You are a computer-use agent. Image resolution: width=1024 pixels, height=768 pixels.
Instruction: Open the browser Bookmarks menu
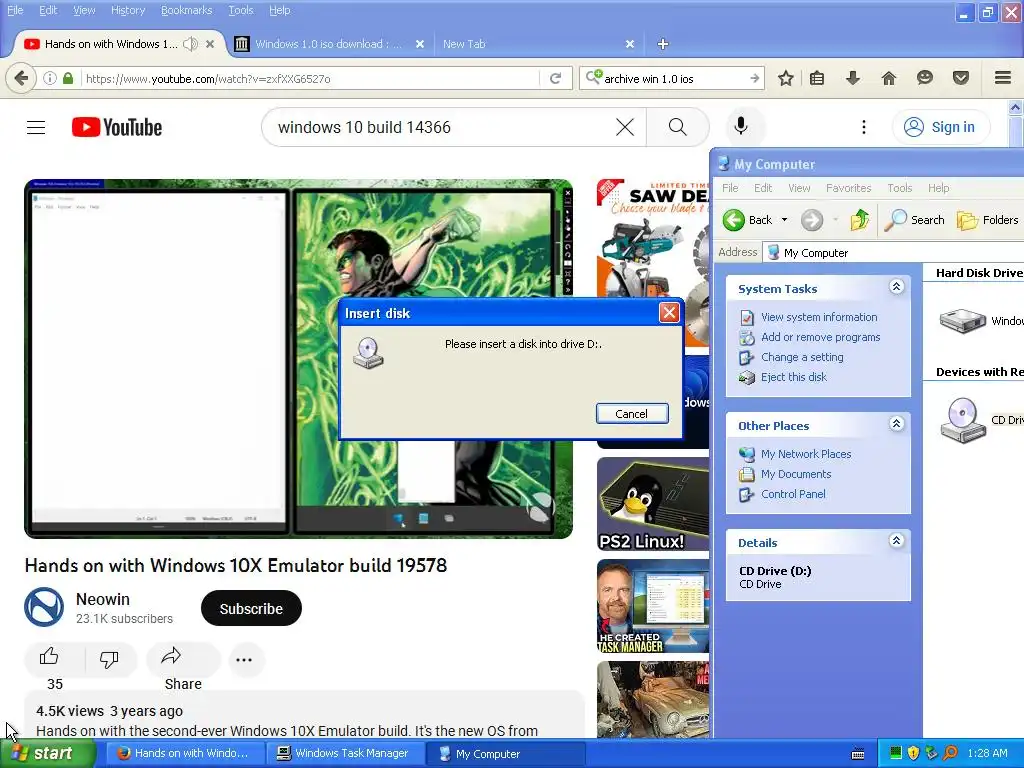[x=187, y=10]
